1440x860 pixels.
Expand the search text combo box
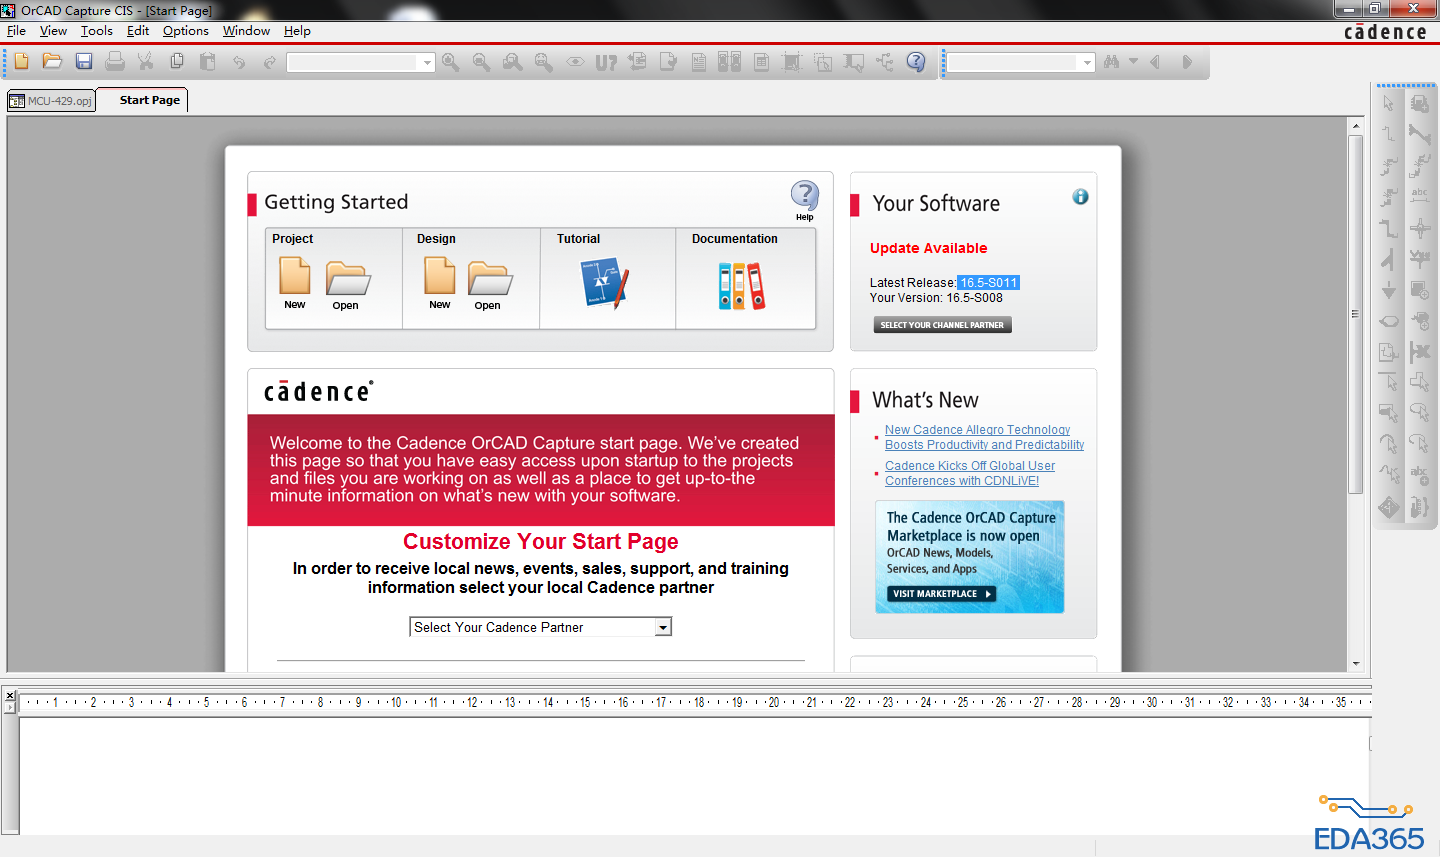click(x=1087, y=62)
